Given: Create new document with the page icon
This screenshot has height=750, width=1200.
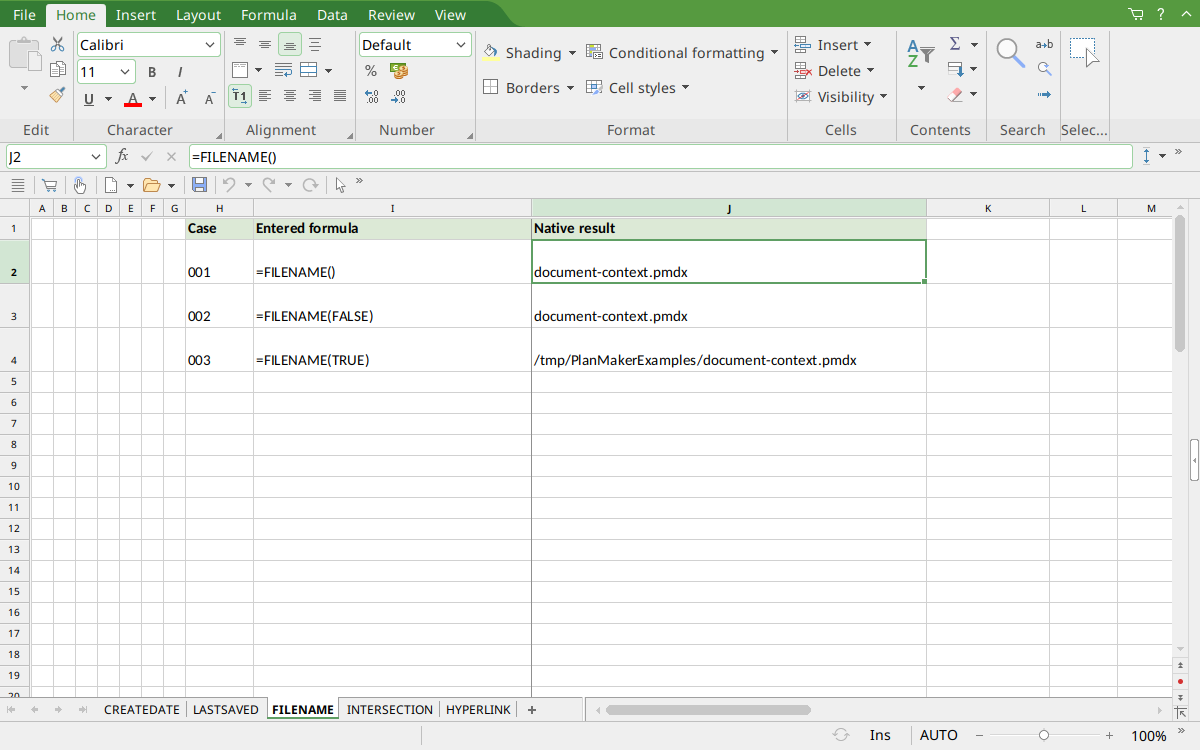Looking at the screenshot, I should point(111,185).
